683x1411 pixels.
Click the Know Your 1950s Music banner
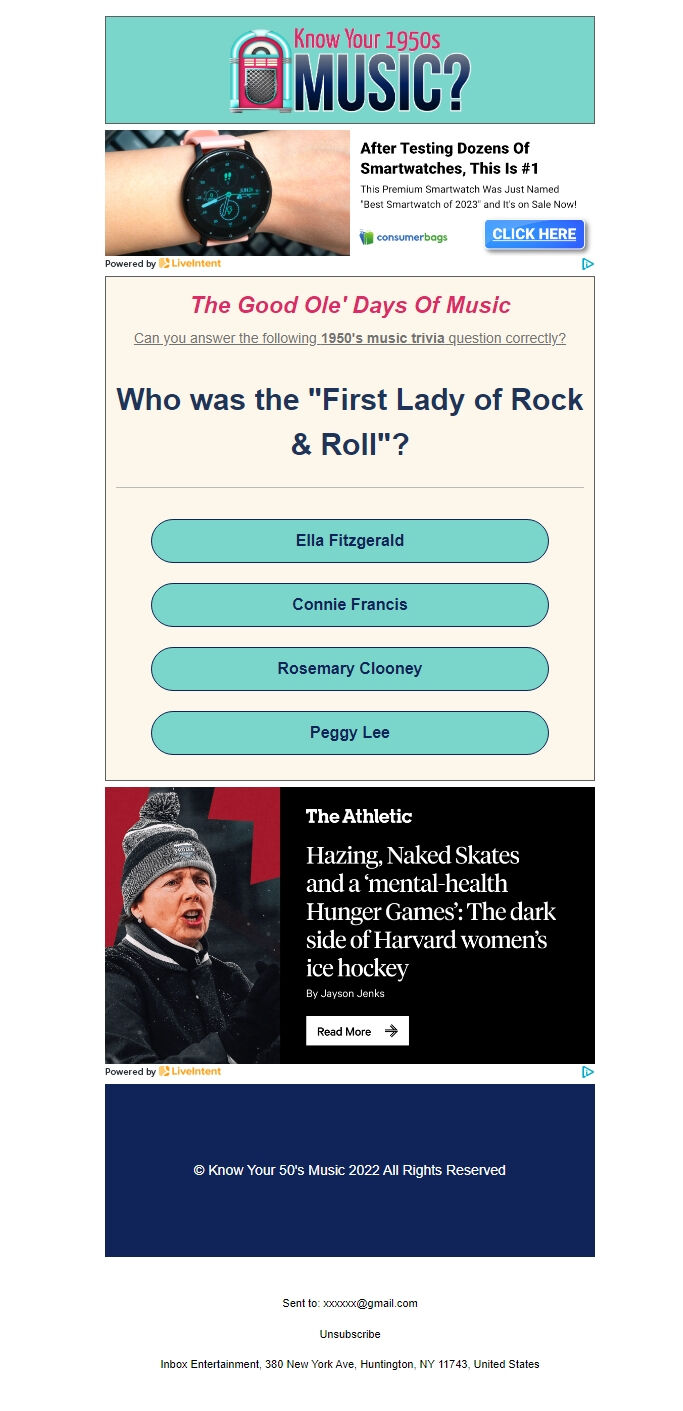click(350, 70)
